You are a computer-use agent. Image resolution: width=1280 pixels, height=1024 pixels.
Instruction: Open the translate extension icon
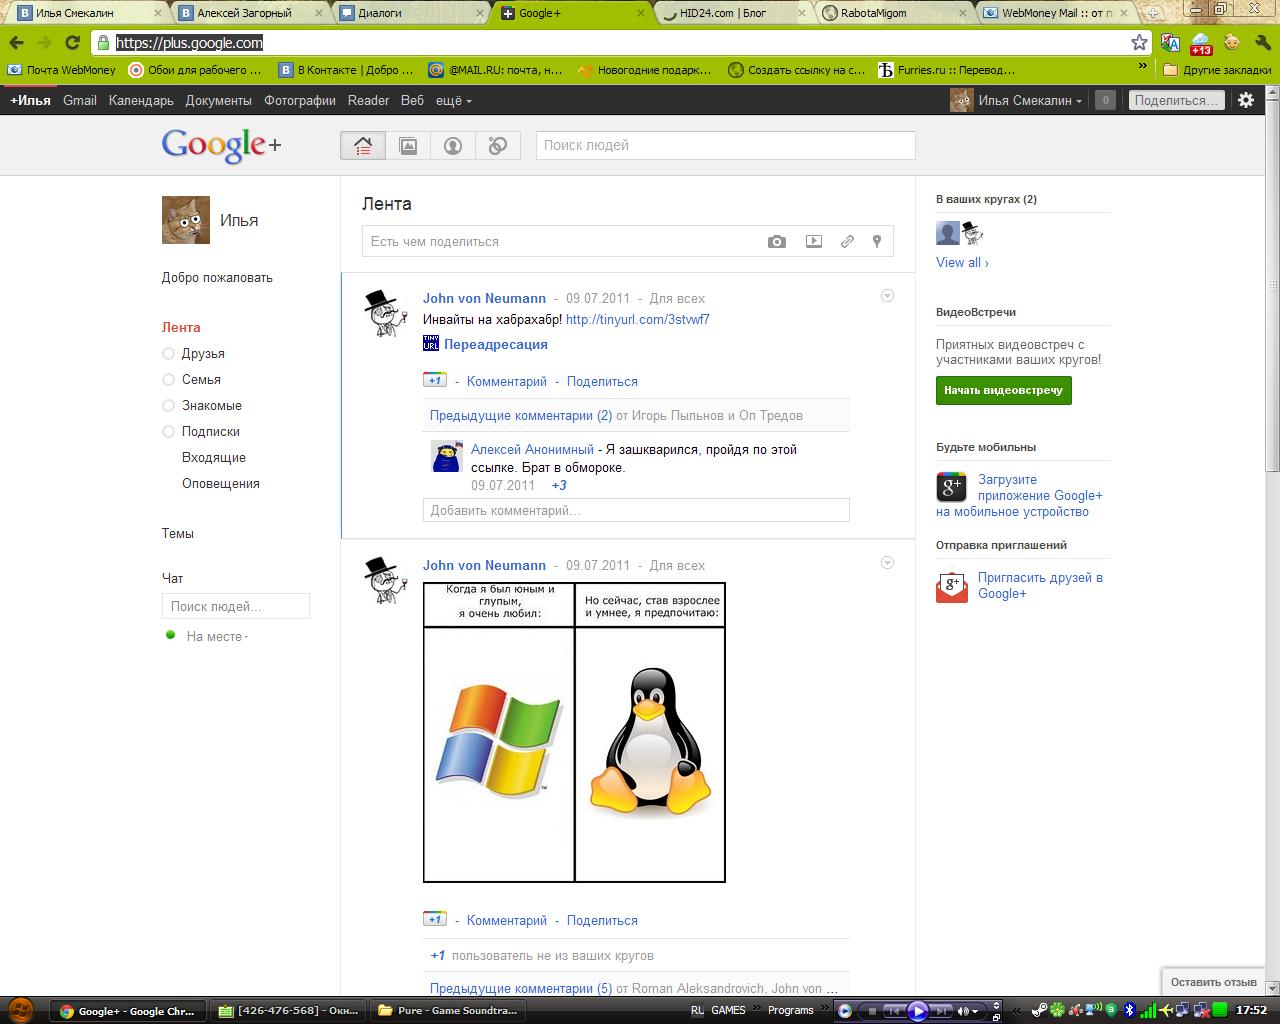(x=1170, y=42)
